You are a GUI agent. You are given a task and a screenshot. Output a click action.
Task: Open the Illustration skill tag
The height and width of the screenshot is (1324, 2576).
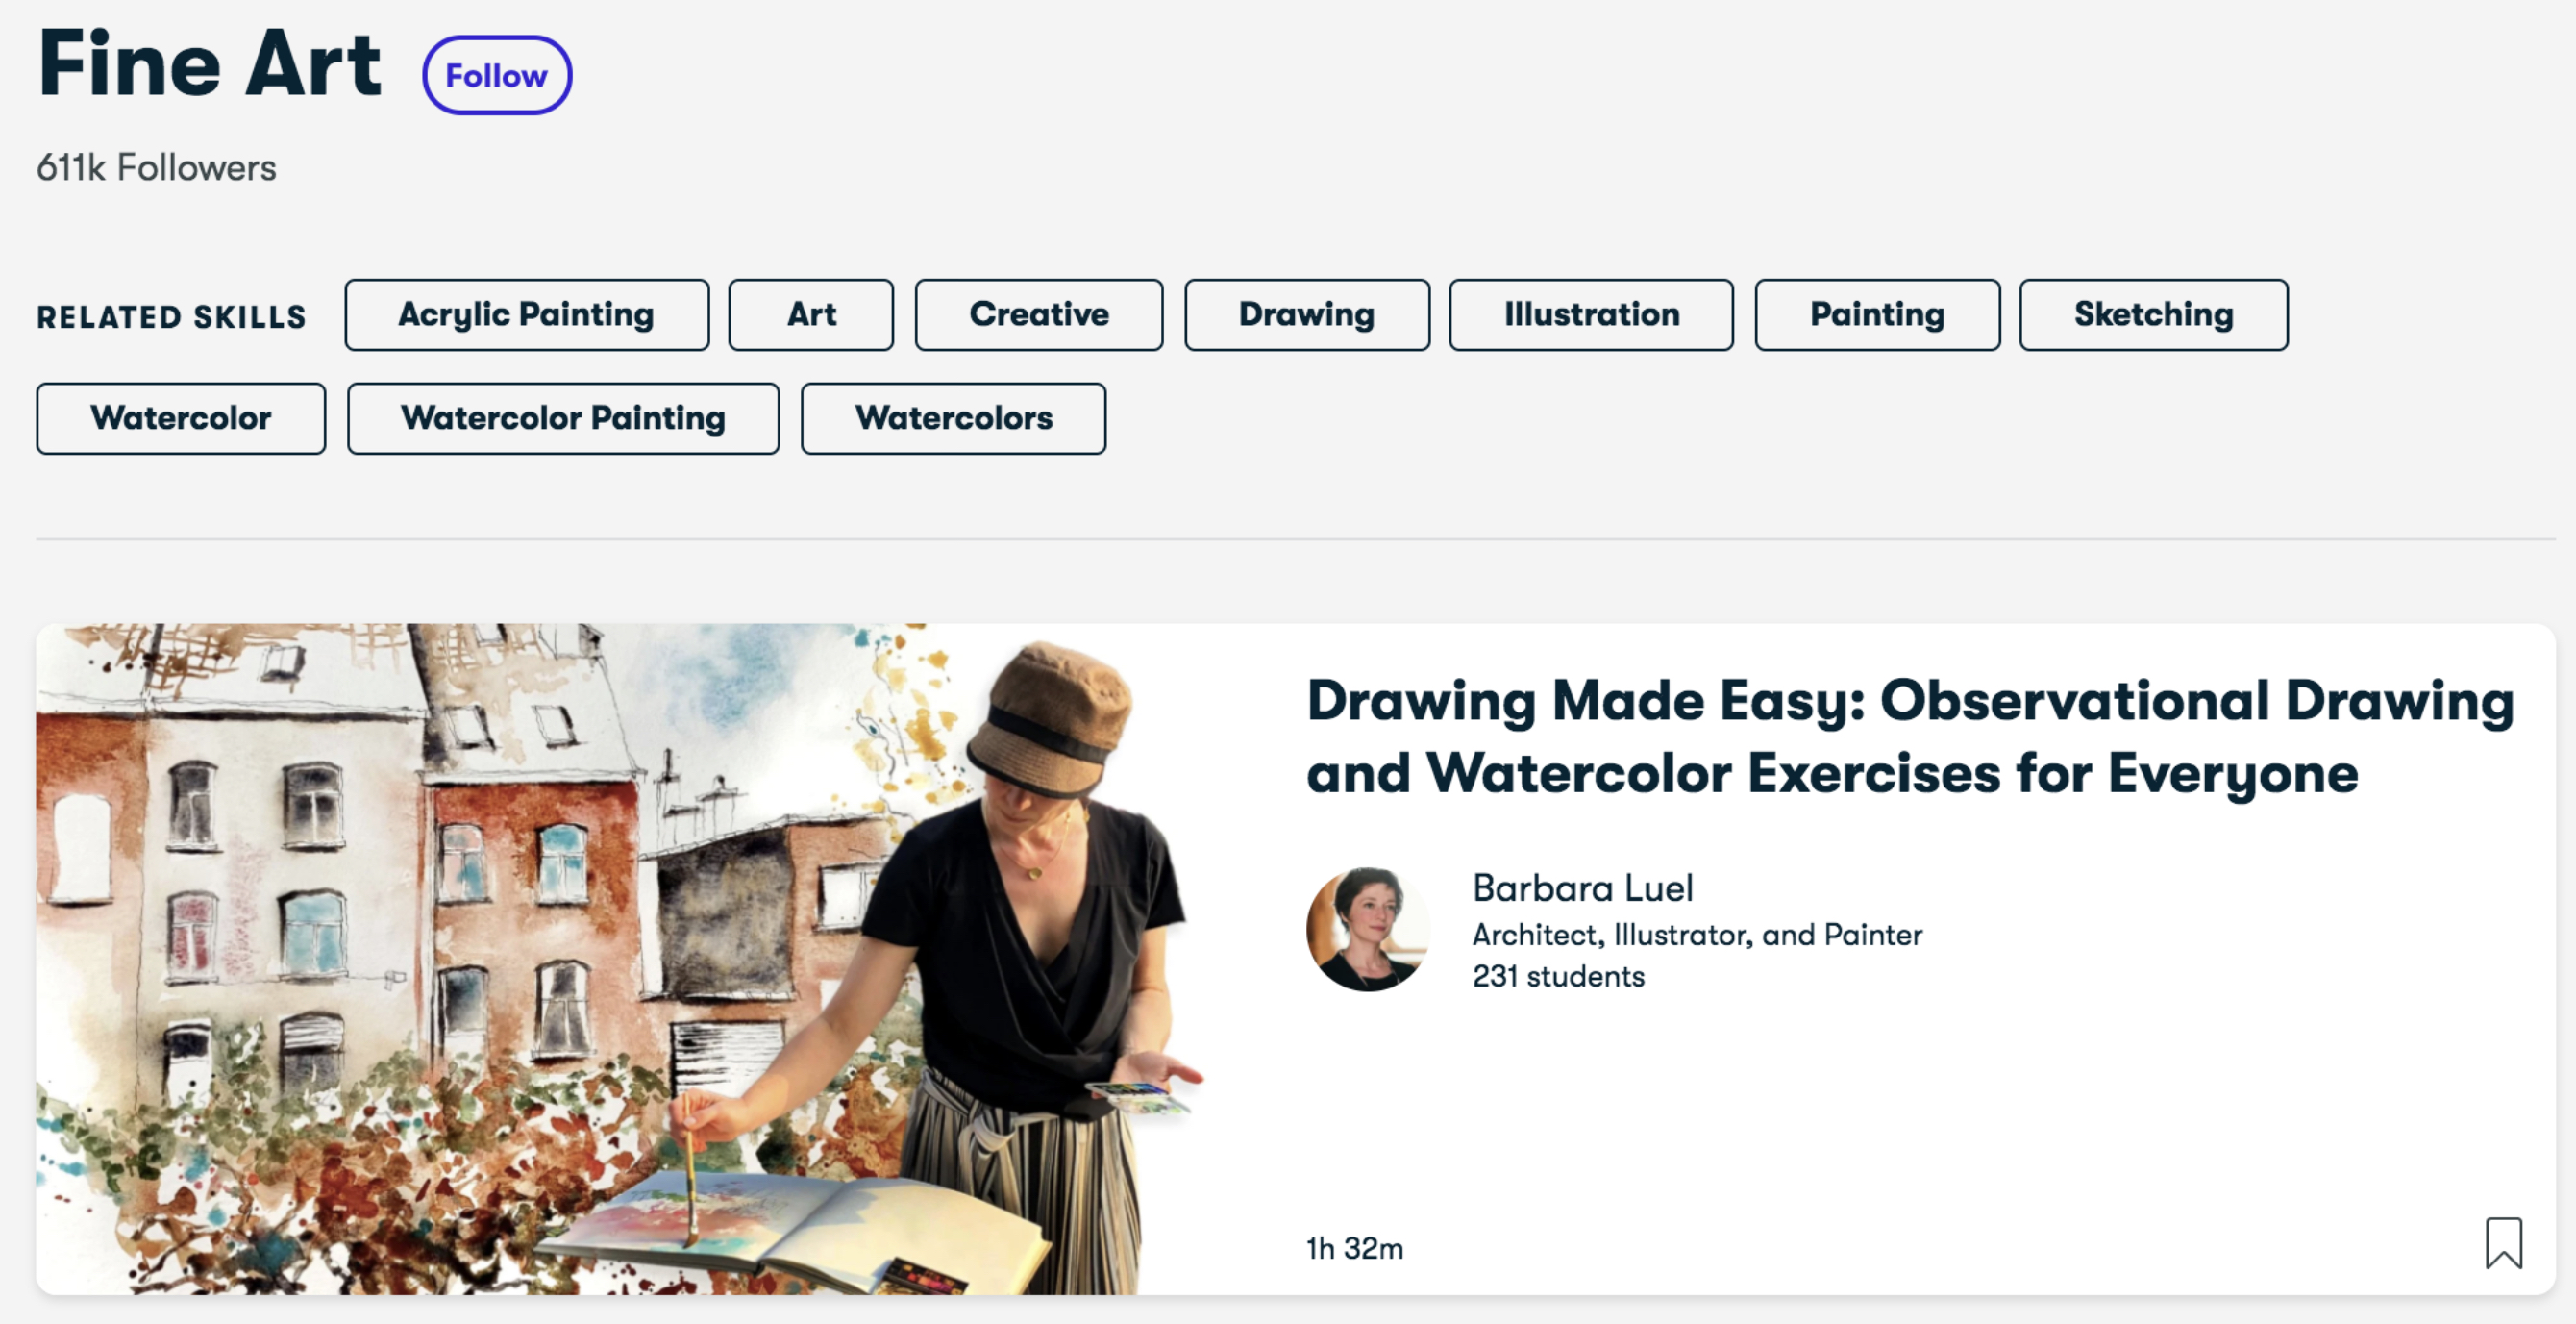click(1591, 315)
